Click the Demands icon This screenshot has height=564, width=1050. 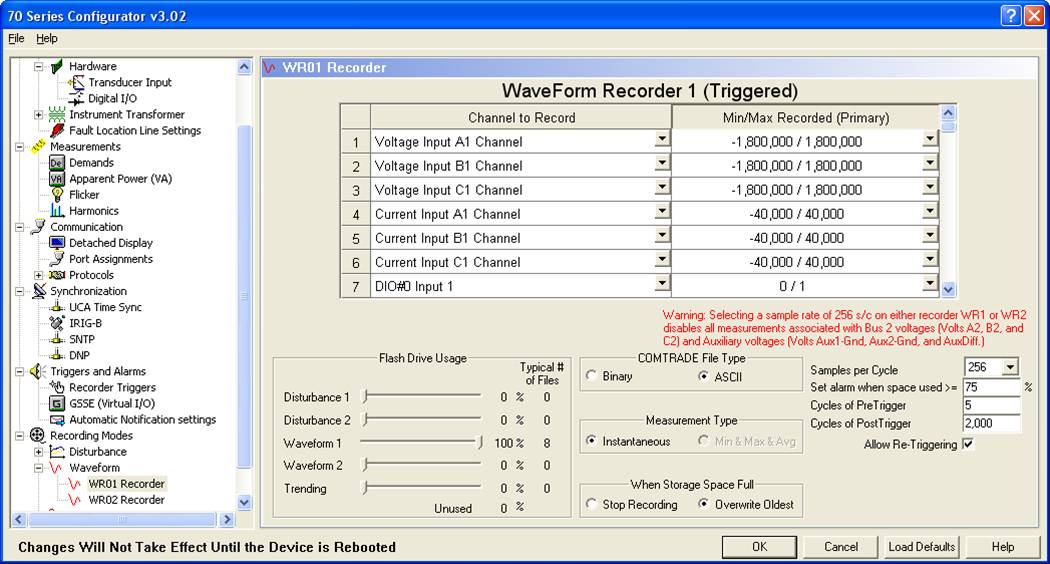57,163
